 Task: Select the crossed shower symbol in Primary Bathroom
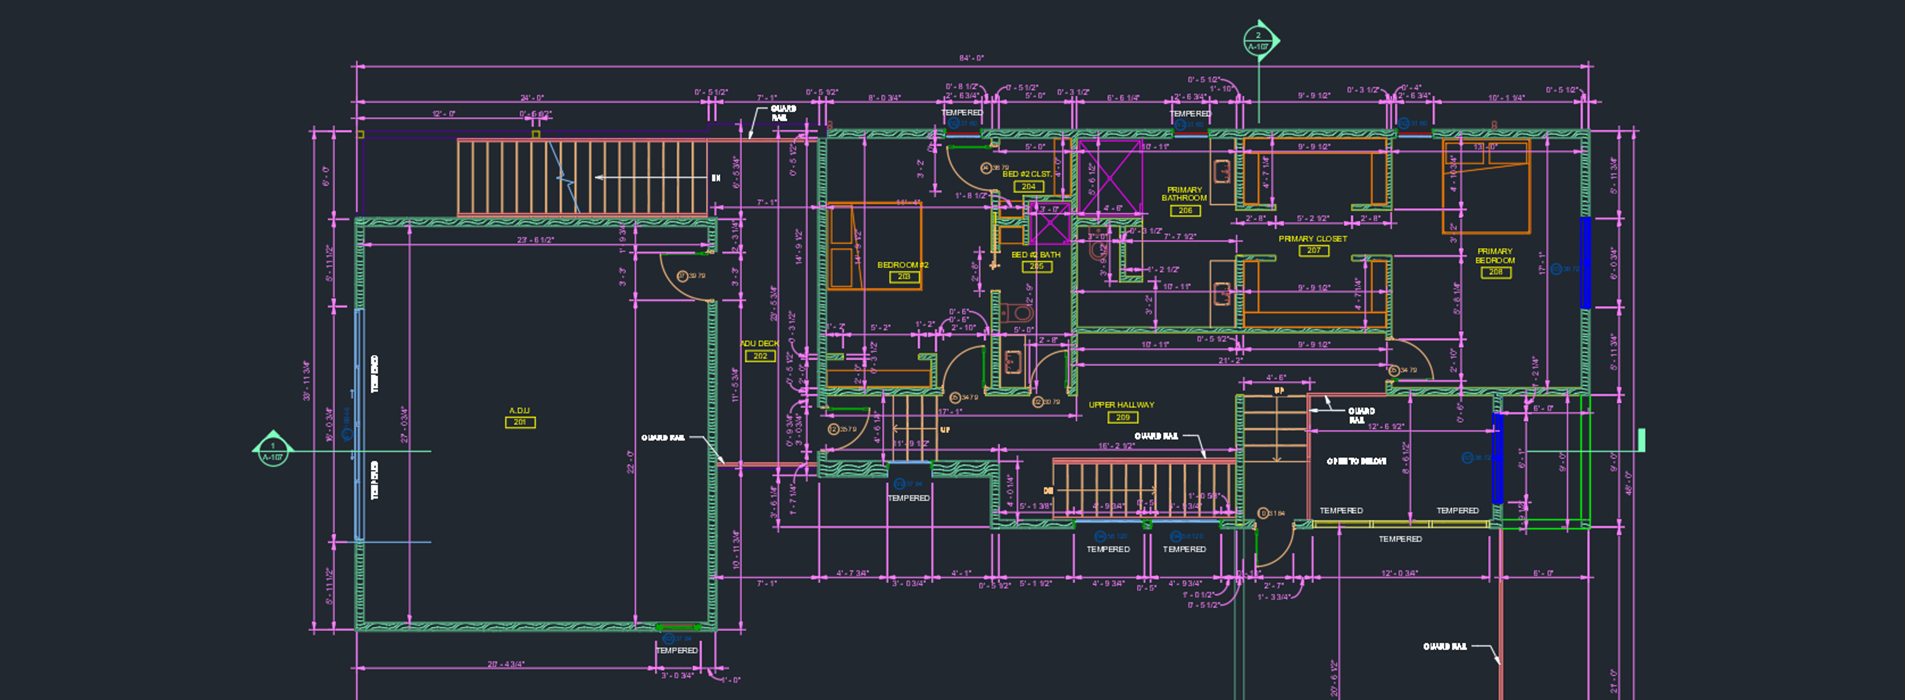click(1109, 177)
